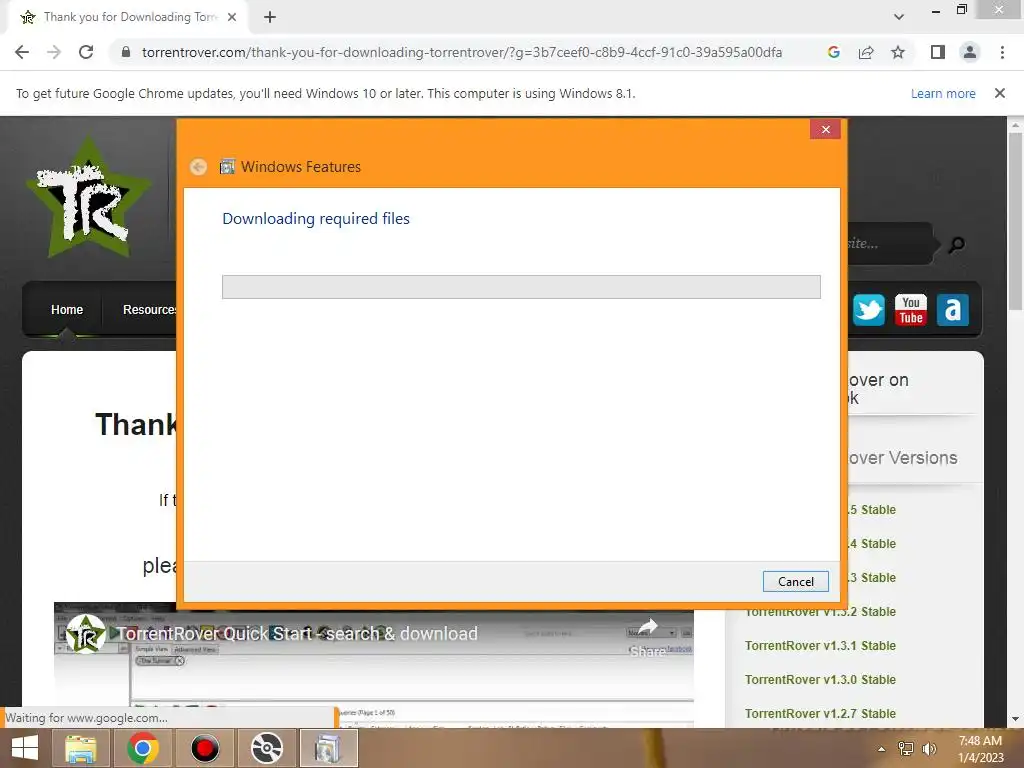Click the Downloading required files heading

click(x=316, y=219)
